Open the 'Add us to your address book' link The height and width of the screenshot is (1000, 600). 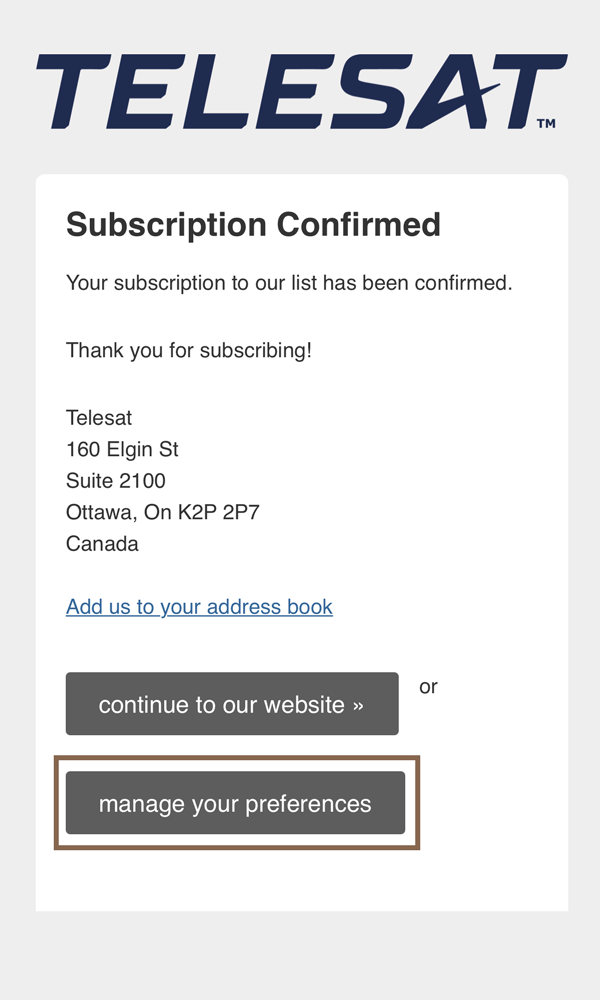[199, 607]
